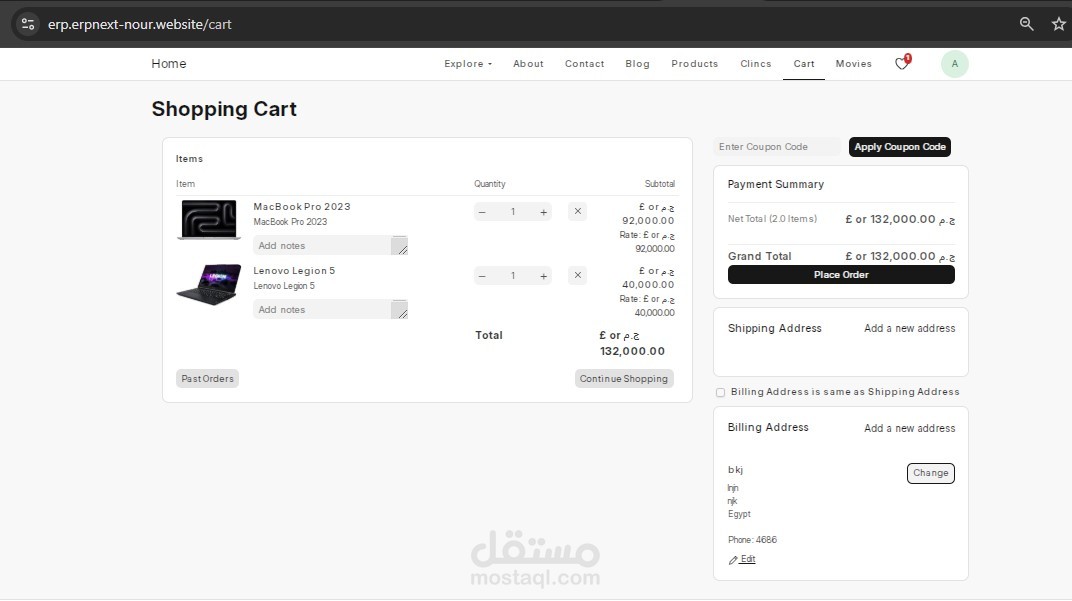Open Lenovo Legion 5 product thumbnail
This screenshot has height=601, width=1072.
point(209,284)
